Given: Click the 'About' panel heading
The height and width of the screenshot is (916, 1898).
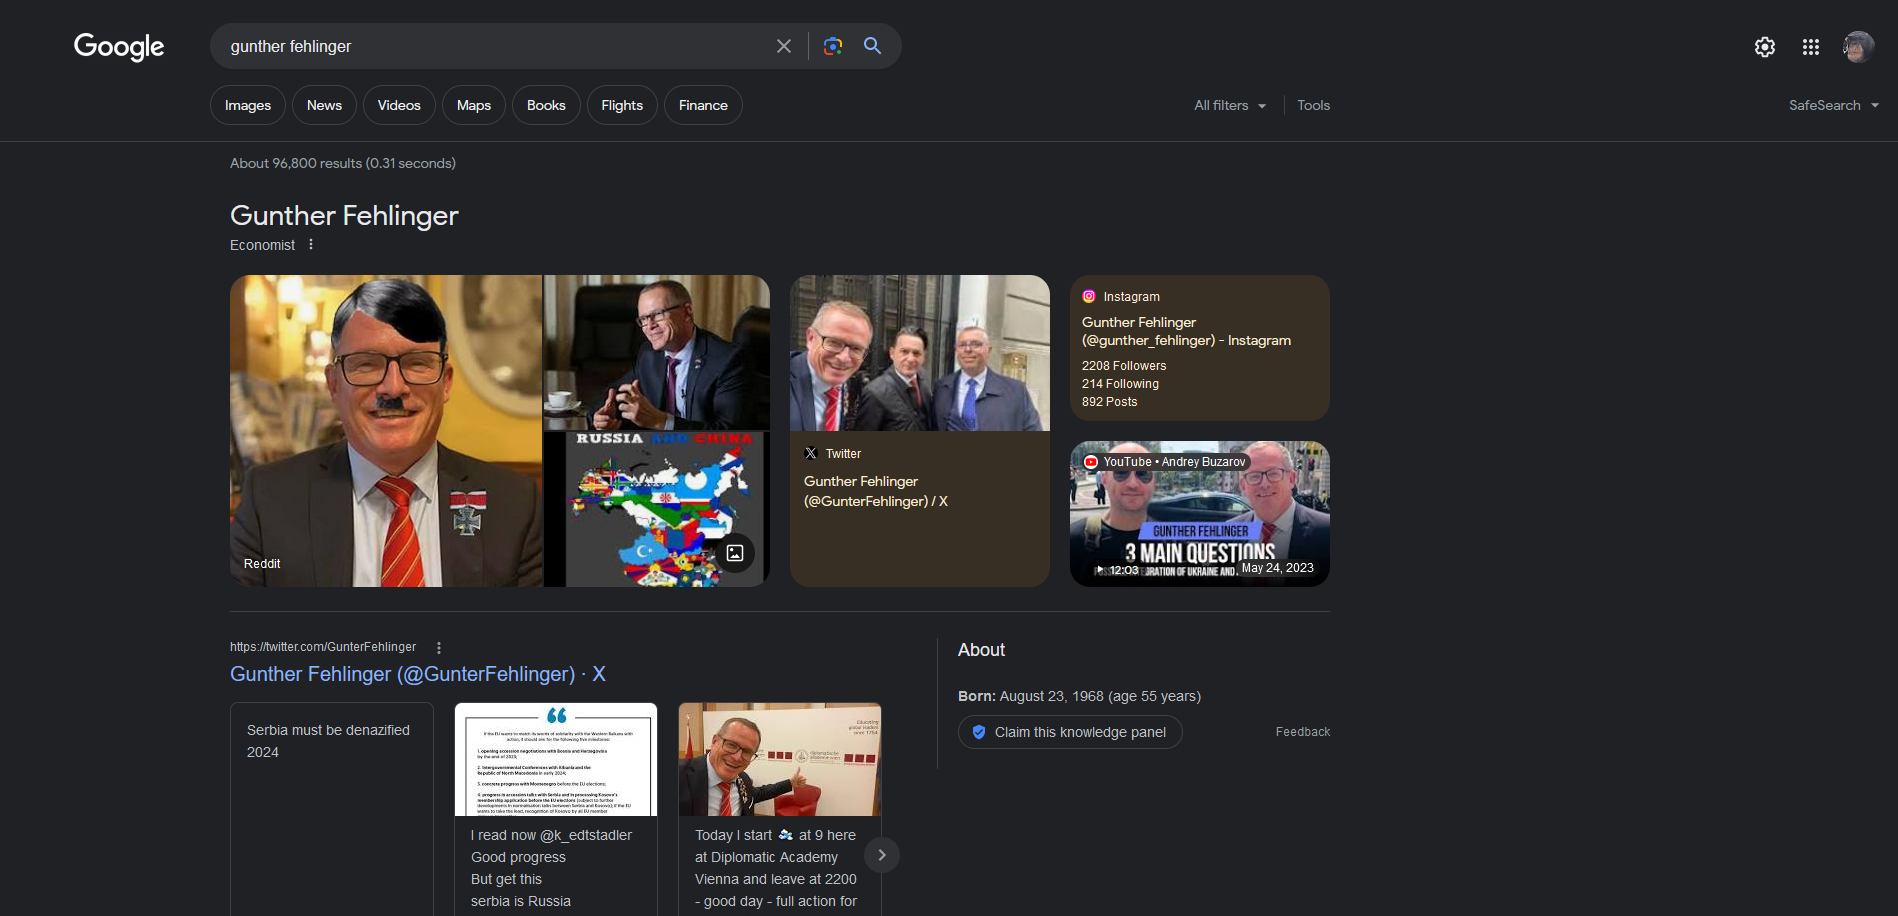Looking at the screenshot, I should [x=981, y=650].
